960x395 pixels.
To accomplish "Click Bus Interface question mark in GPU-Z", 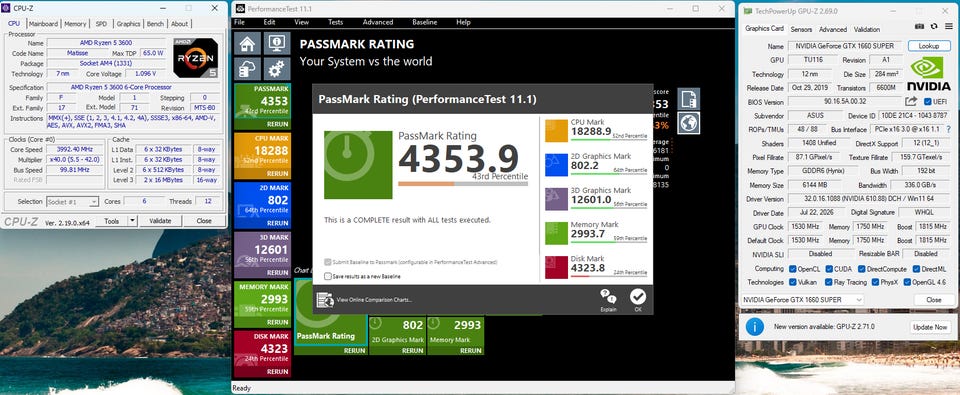I will 948,129.
